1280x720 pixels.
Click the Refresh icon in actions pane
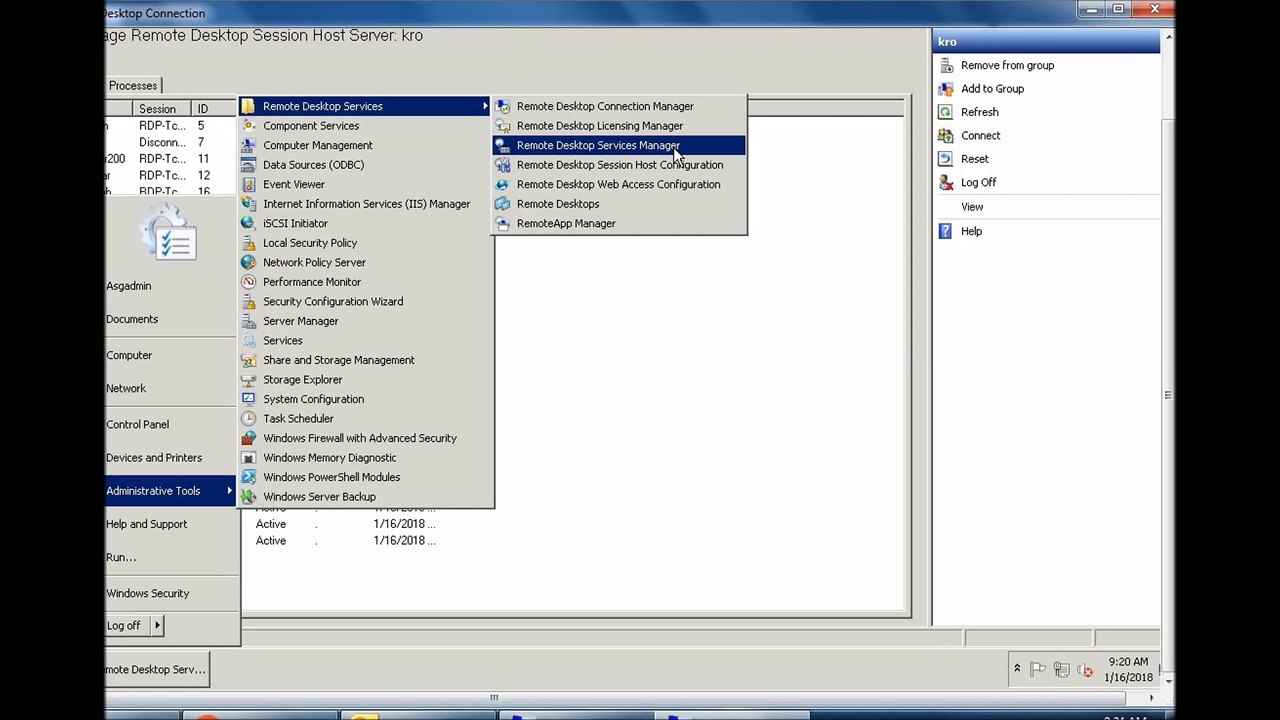click(x=945, y=112)
